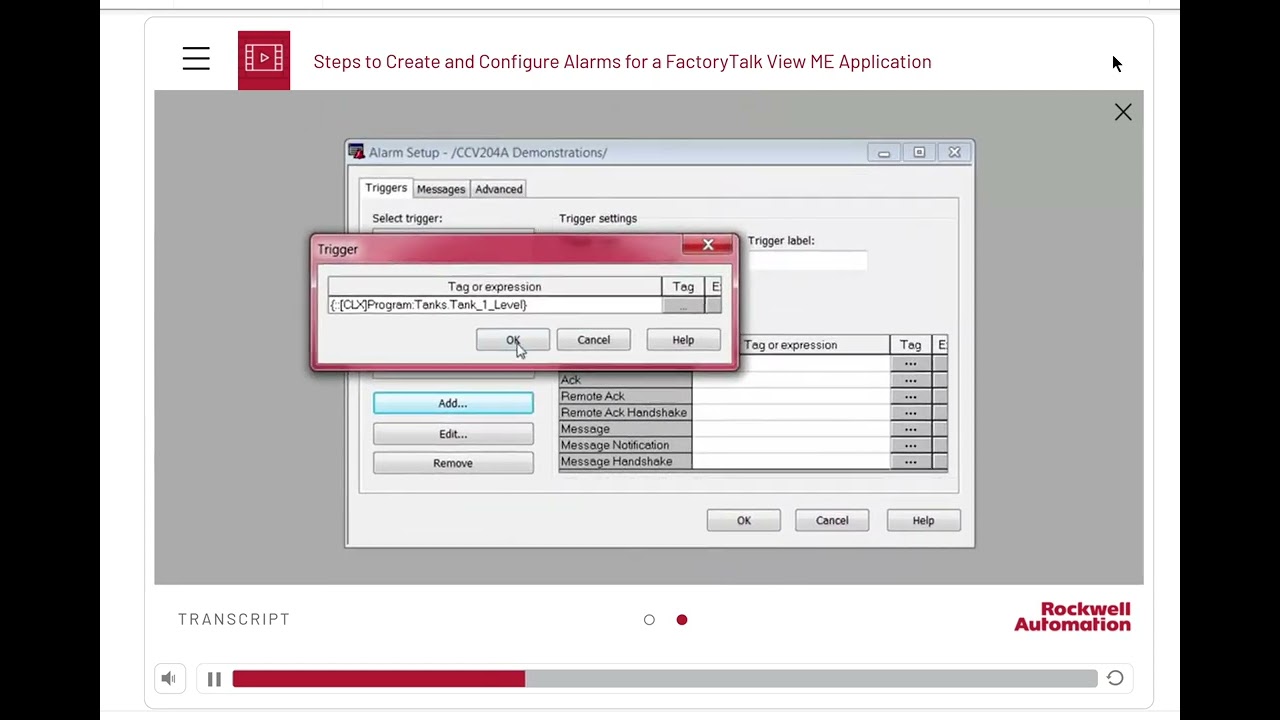Seek on the red video progress bar

pyautogui.click(x=664, y=679)
